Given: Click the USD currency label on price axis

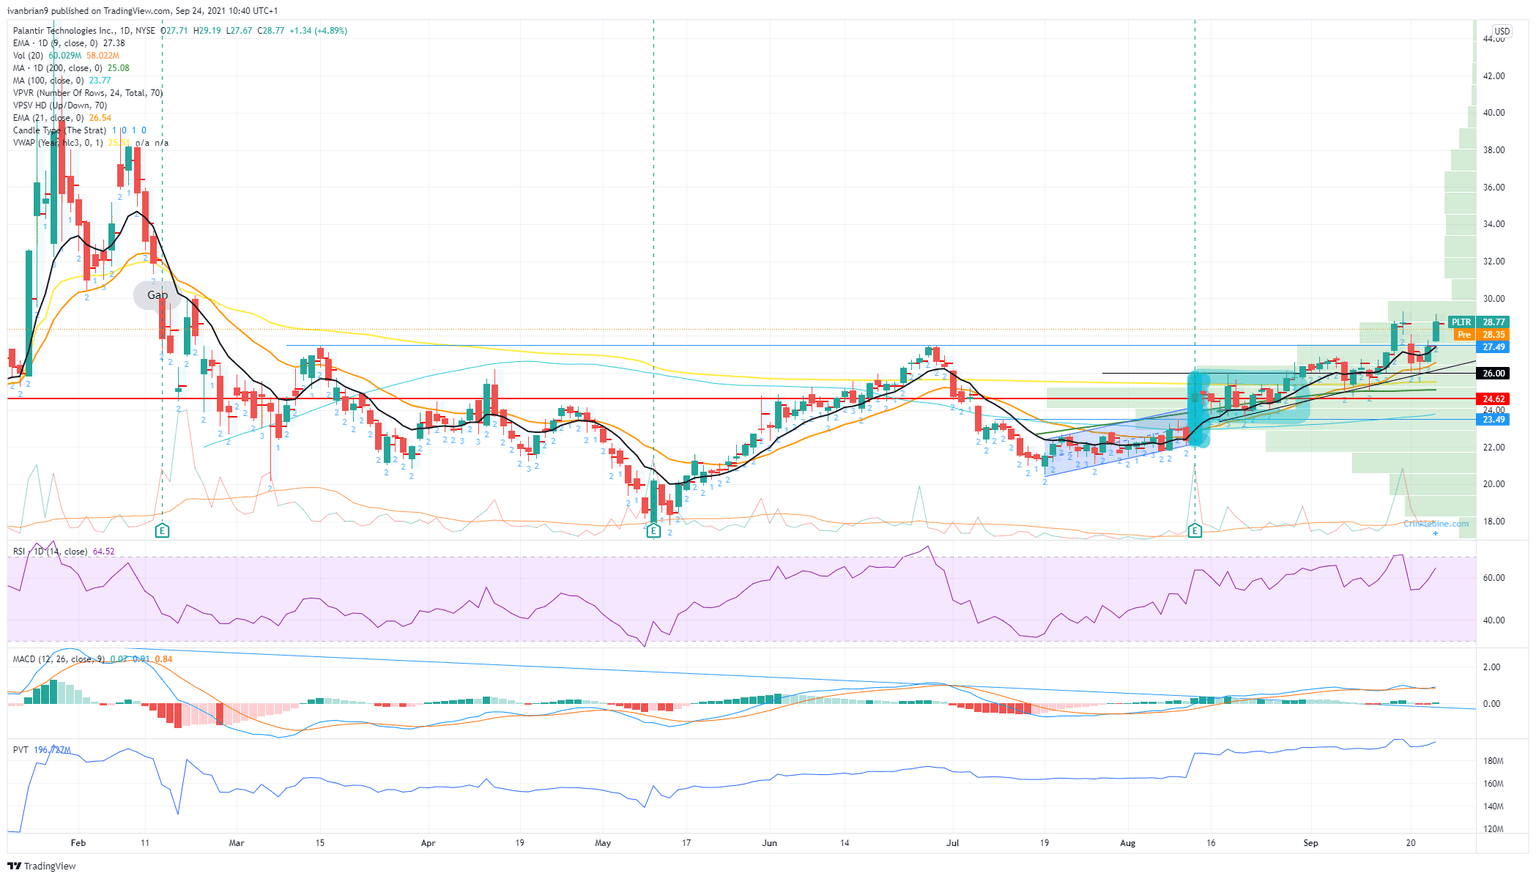Looking at the screenshot, I should pyautogui.click(x=1502, y=32).
